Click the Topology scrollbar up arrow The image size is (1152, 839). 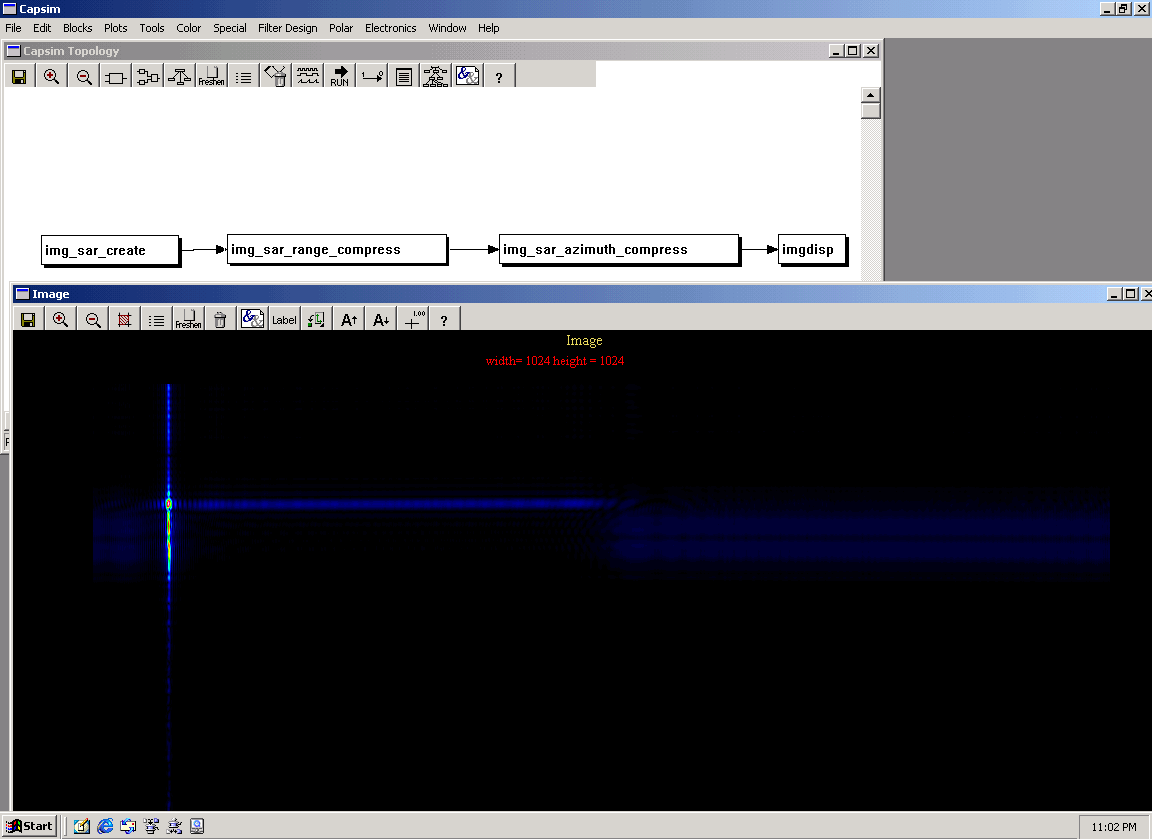point(870,95)
